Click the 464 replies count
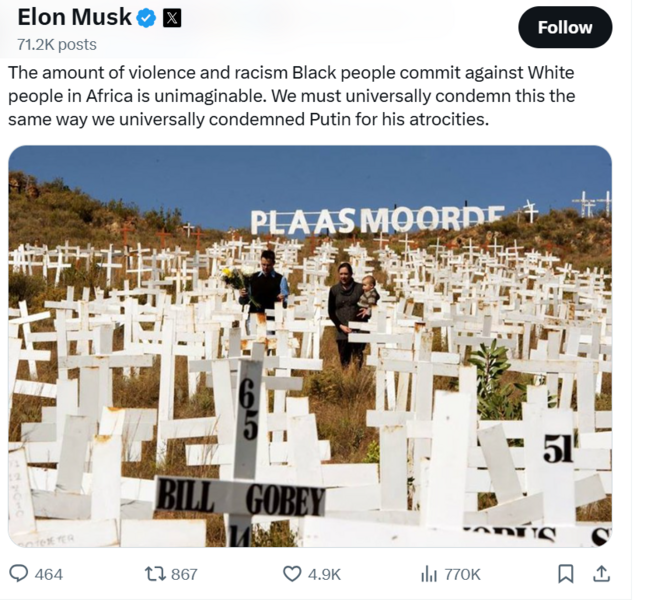 pyautogui.click(x=49, y=574)
